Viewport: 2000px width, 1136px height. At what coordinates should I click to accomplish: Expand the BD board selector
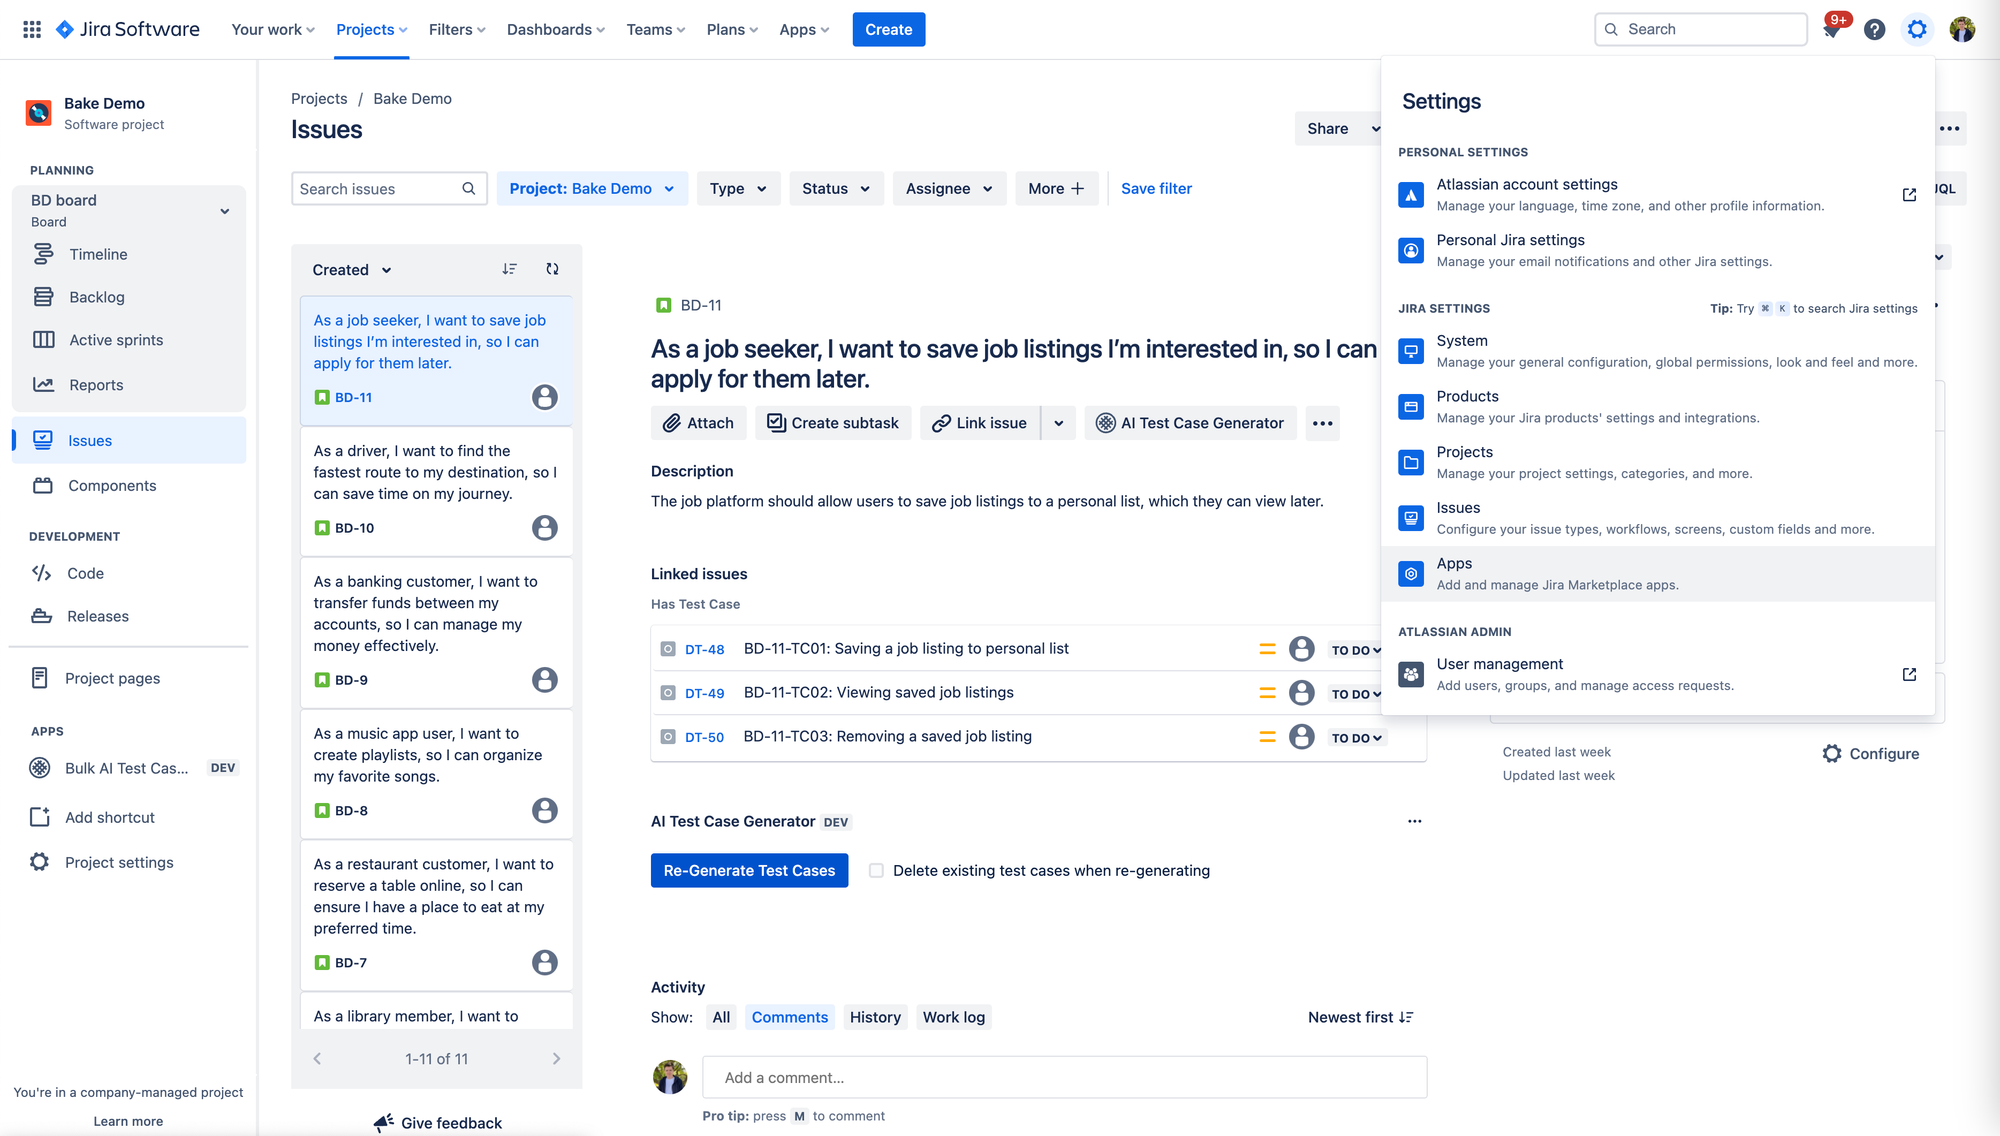[x=224, y=211]
